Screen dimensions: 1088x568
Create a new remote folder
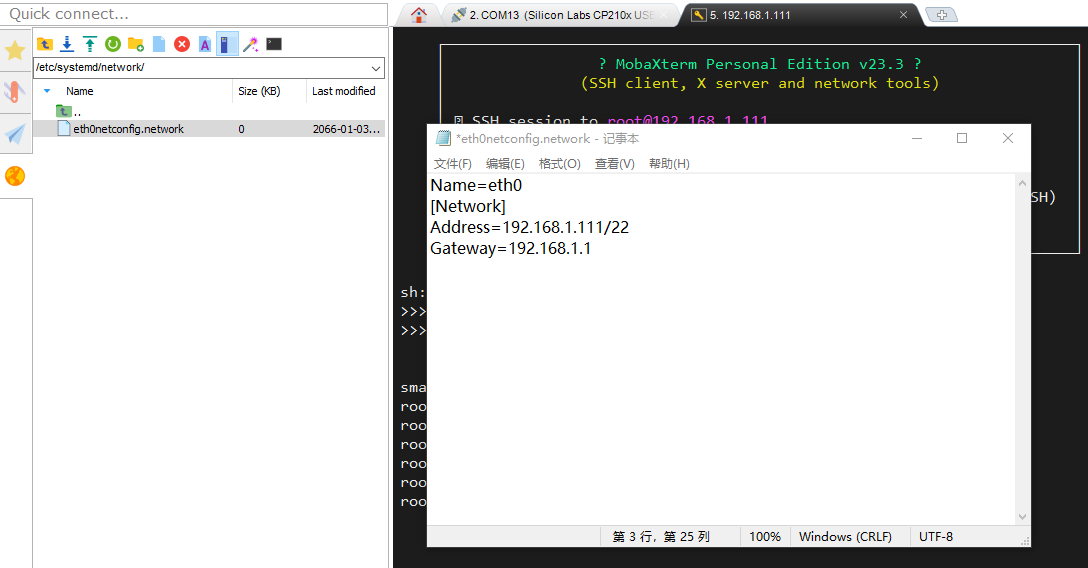[x=136, y=44]
